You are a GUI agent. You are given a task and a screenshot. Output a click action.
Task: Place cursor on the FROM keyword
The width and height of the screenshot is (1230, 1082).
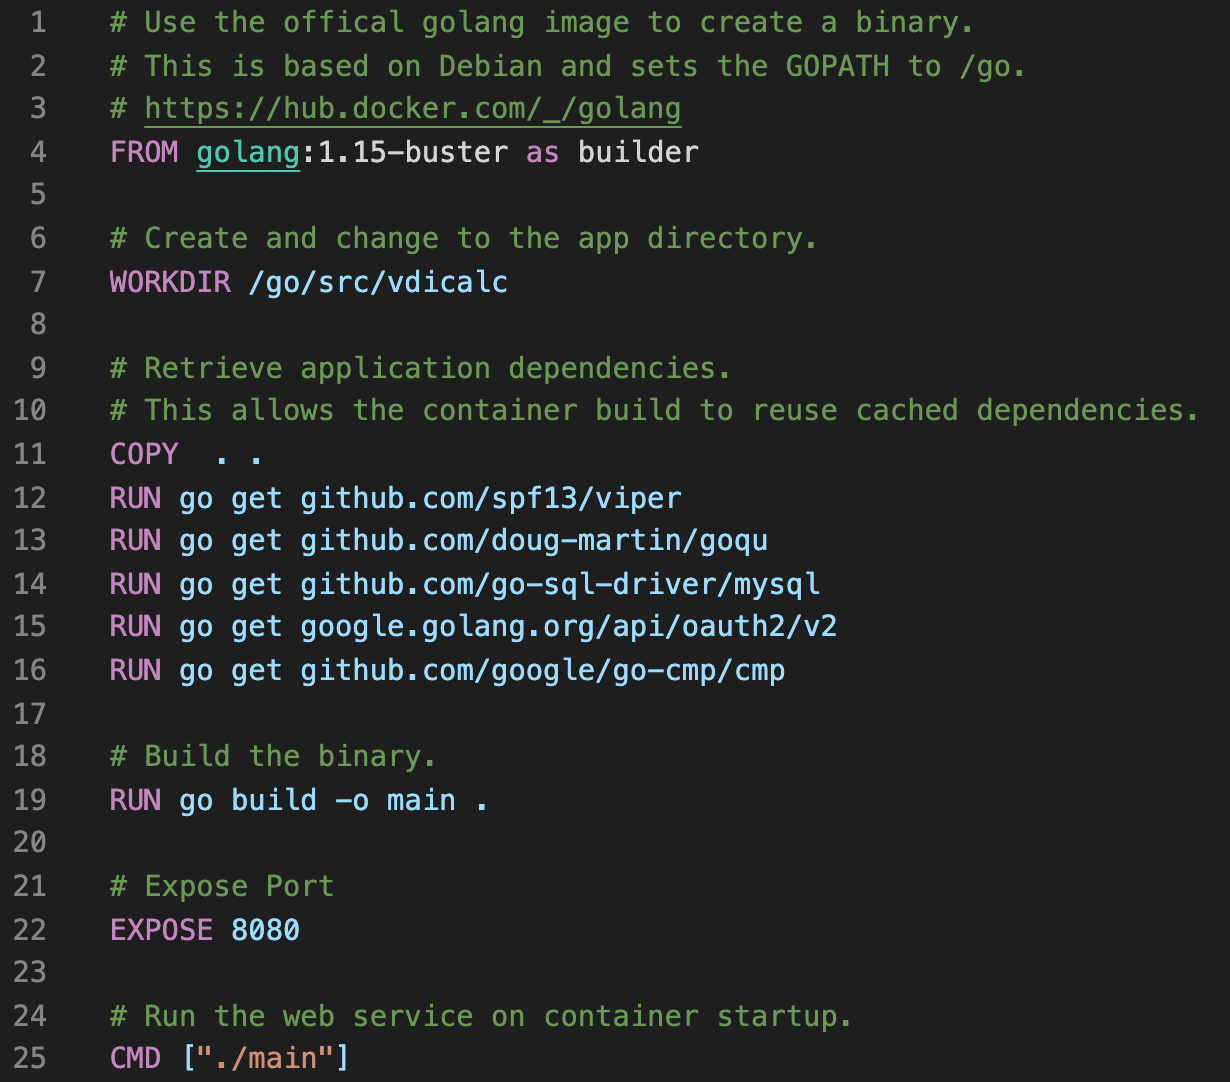(144, 152)
